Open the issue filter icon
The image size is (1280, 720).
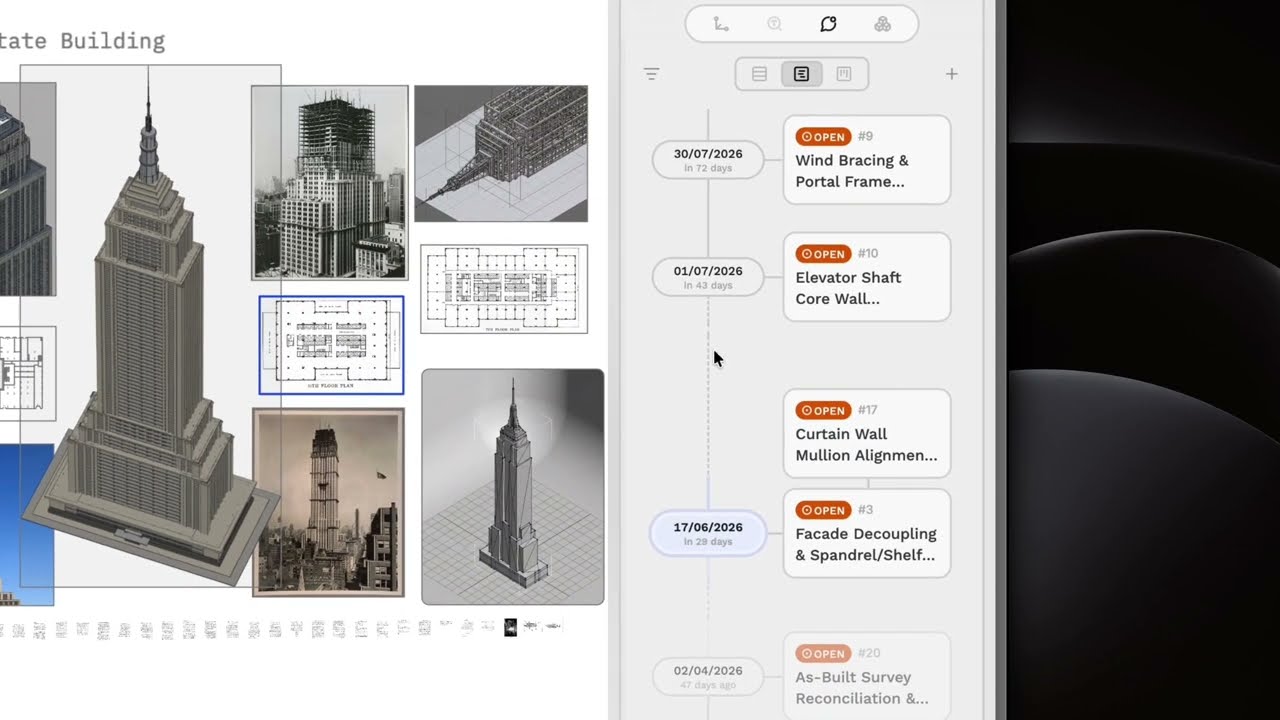[x=651, y=74]
